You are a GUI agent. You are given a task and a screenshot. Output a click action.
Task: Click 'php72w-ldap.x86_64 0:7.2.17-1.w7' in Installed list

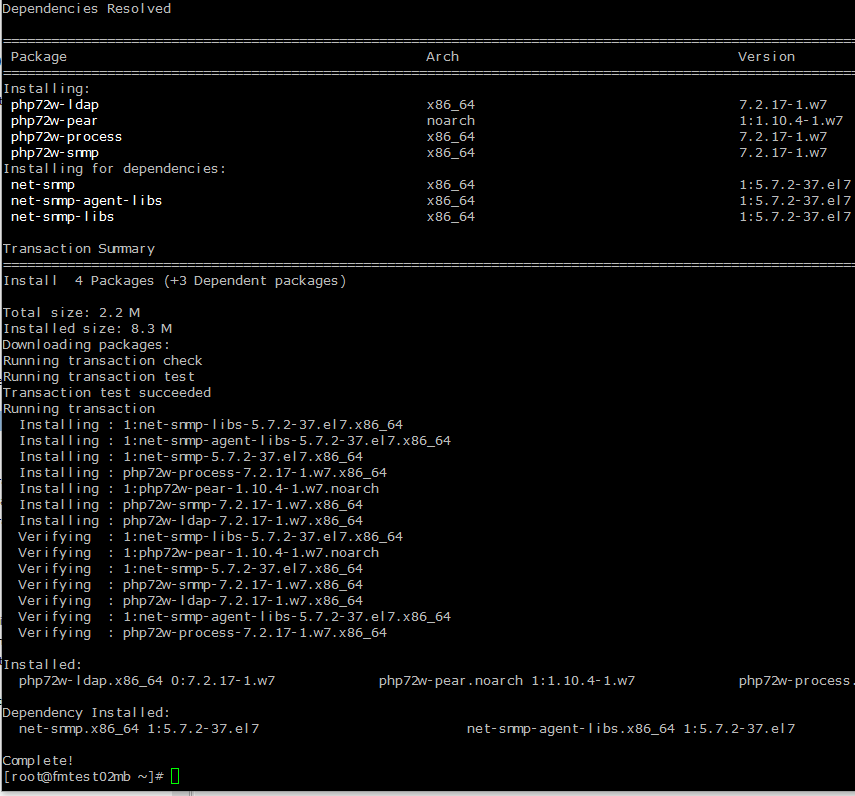point(147,681)
